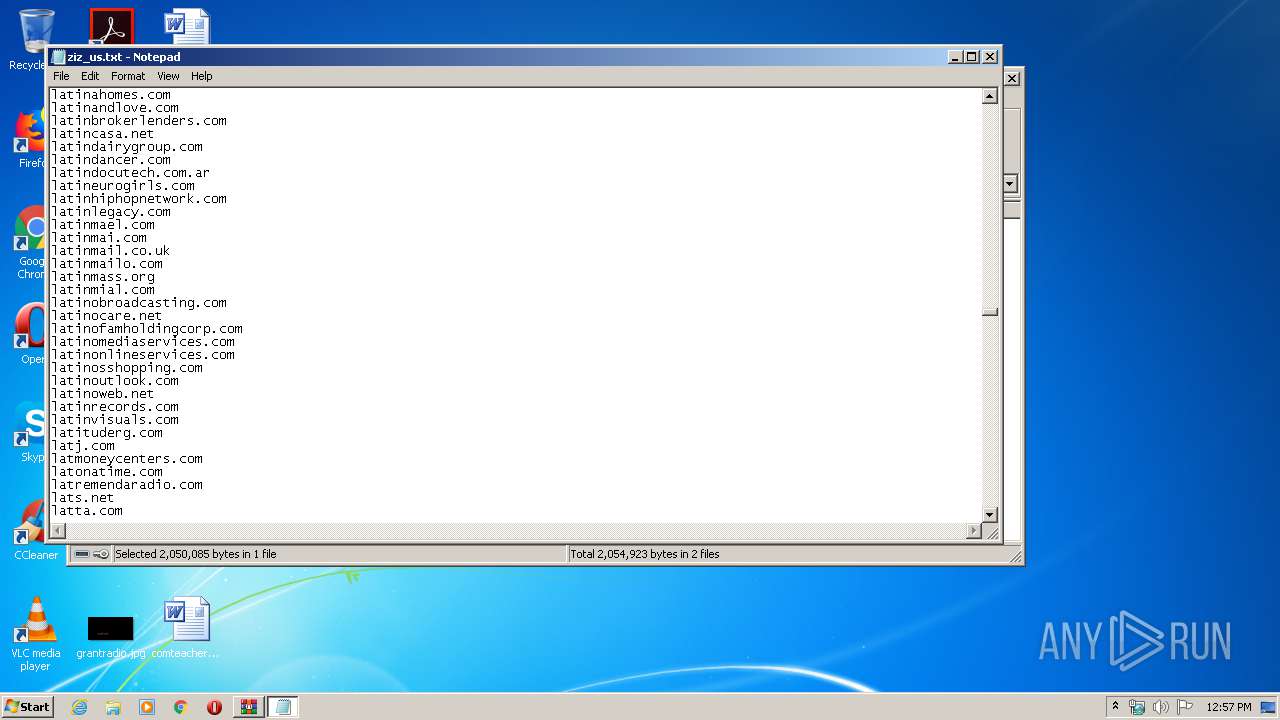This screenshot has height=720, width=1280.
Task: Switch to the WinRAR taskbar window
Action: pyautogui.click(x=248, y=707)
